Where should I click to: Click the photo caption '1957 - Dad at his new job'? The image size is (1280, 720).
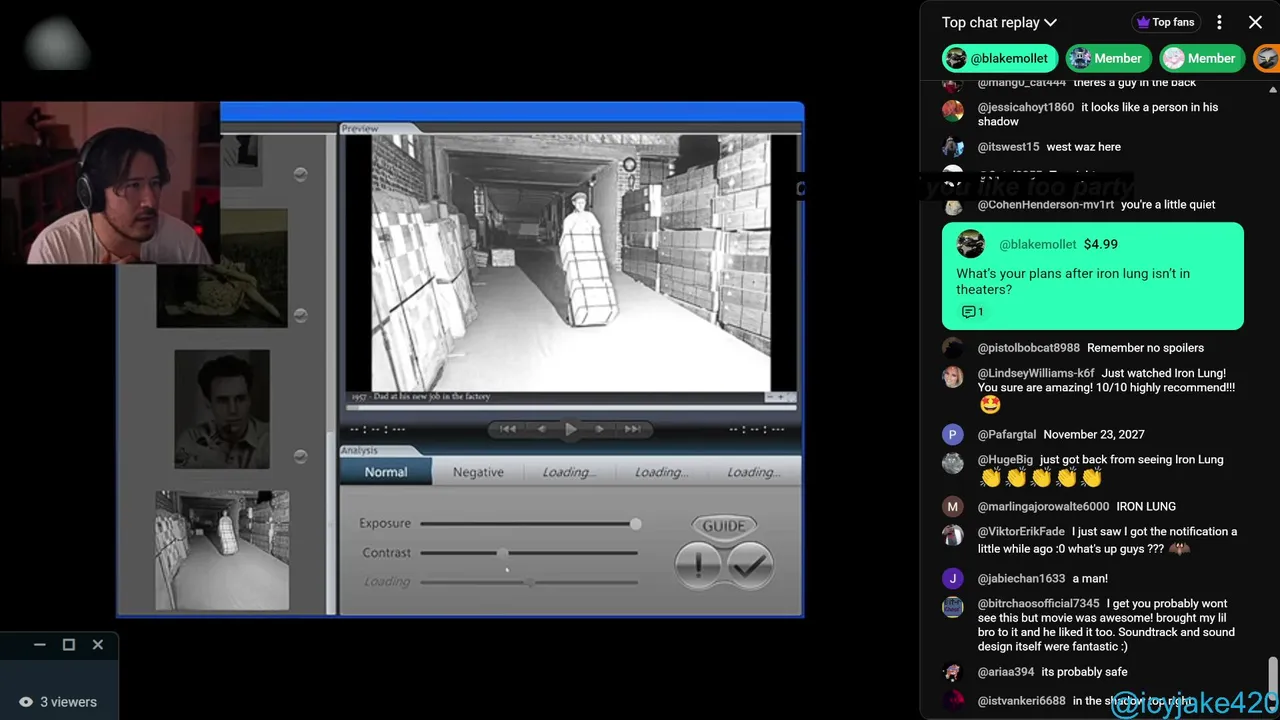[x=421, y=397]
